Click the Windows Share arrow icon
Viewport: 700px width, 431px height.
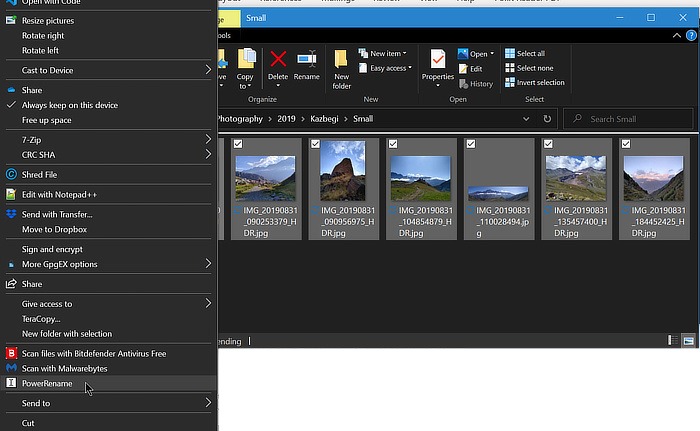click(11, 284)
